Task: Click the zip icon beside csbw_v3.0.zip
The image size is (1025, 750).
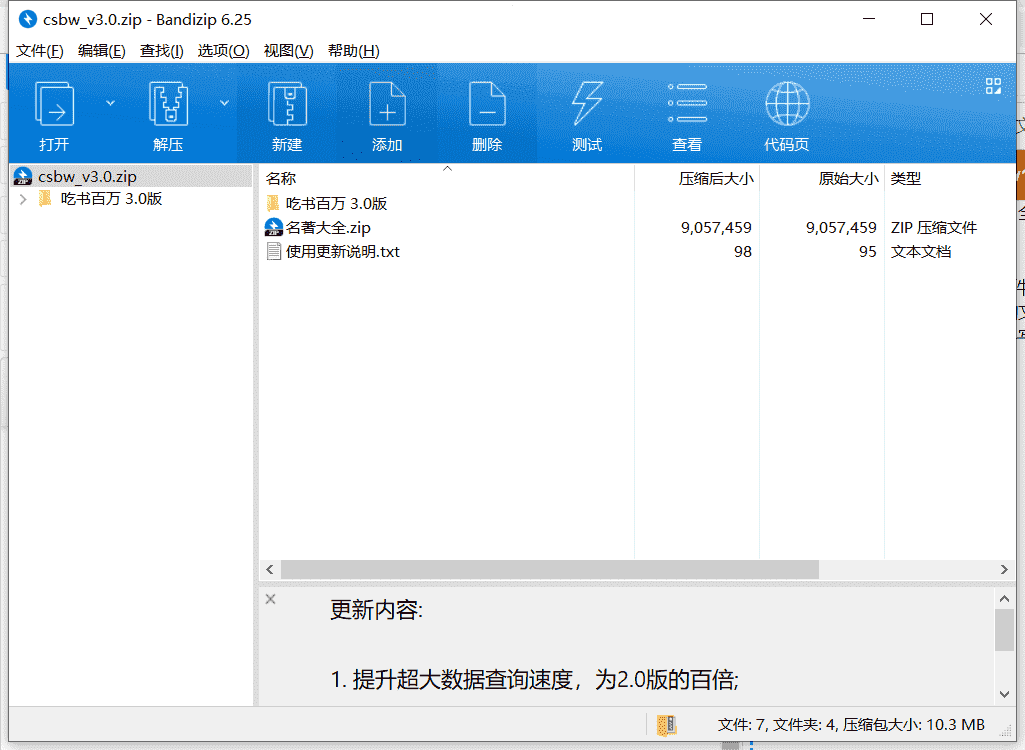Action: (x=23, y=177)
